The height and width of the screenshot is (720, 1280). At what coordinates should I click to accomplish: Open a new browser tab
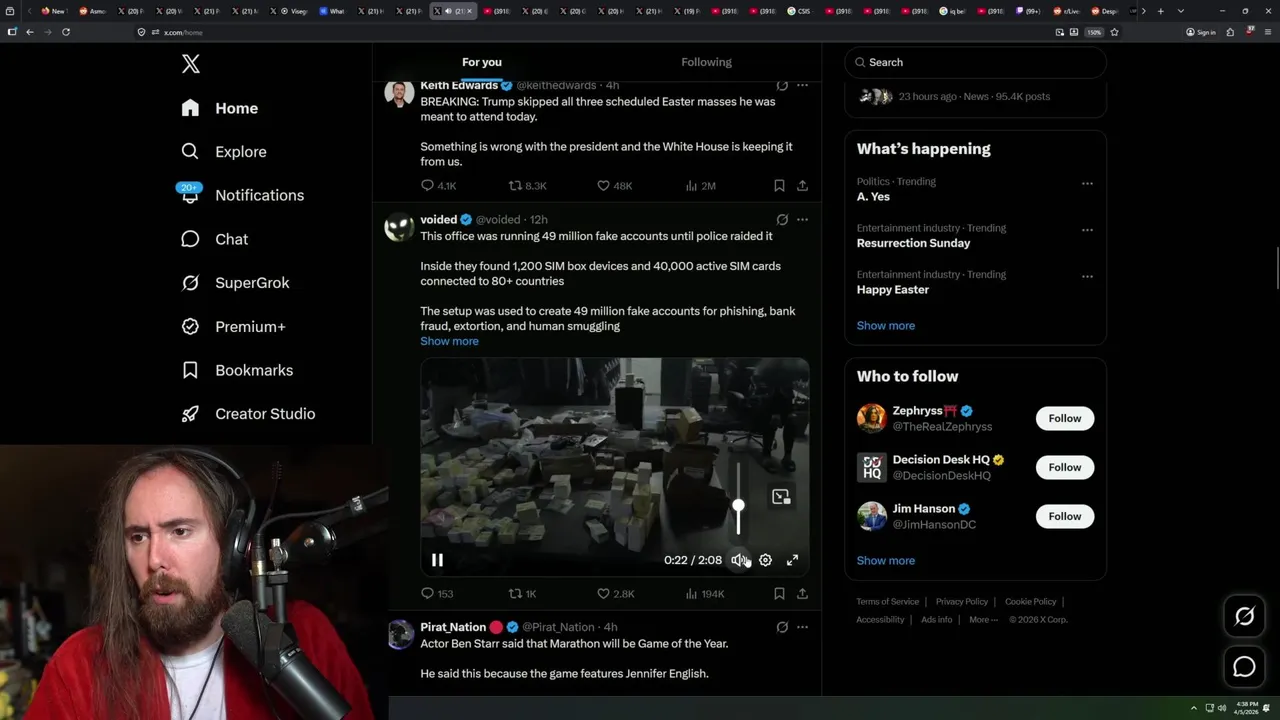click(1160, 11)
